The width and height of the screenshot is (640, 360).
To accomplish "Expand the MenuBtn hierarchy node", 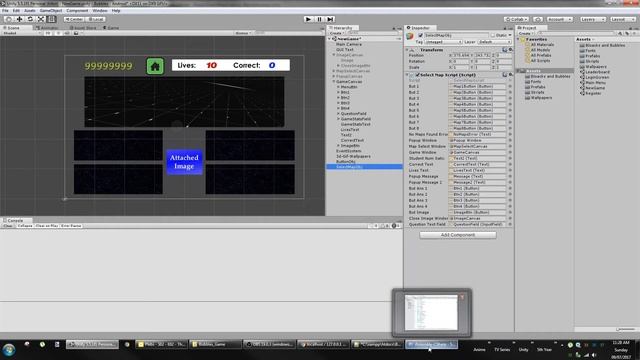I will [x=338, y=87].
